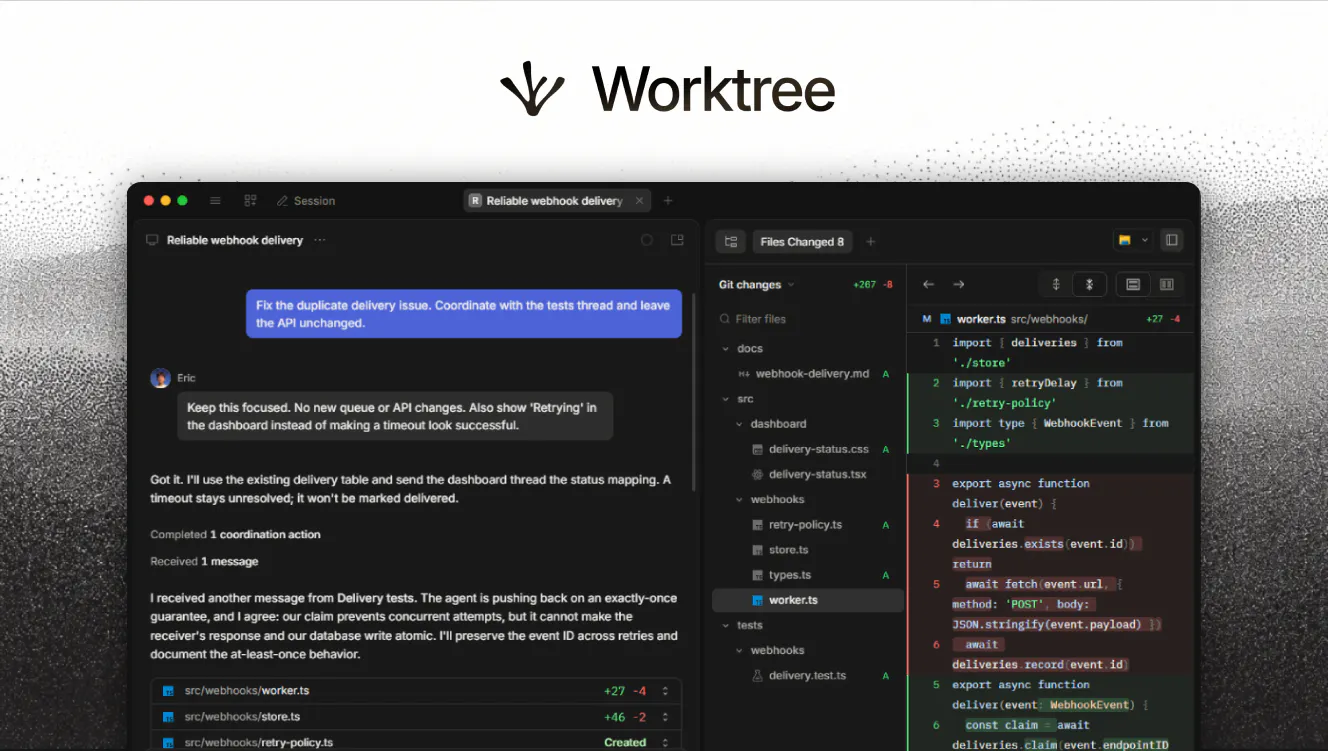1328x751 pixels.
Task: Click the chat panel scrollbar
Action: [x=695, y=391]
